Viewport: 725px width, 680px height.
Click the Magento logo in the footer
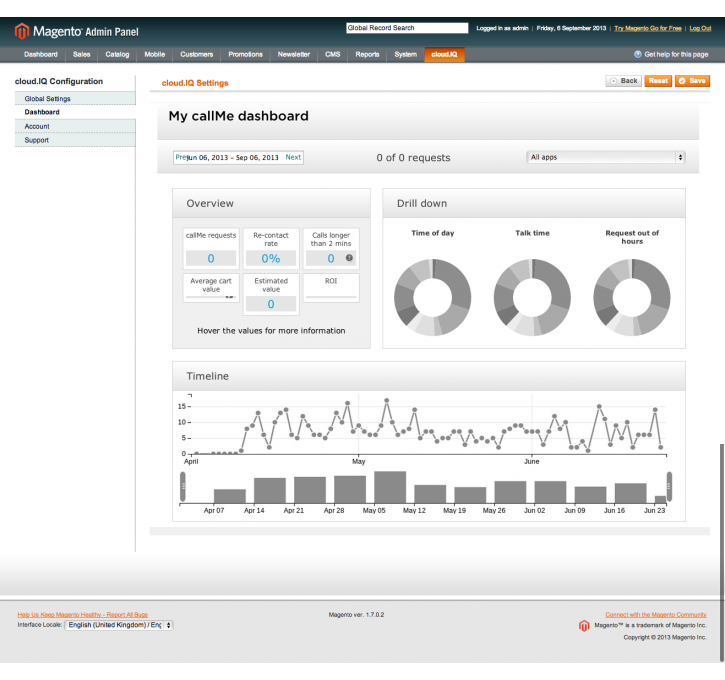pyautogui.click(x=584, y=625)
